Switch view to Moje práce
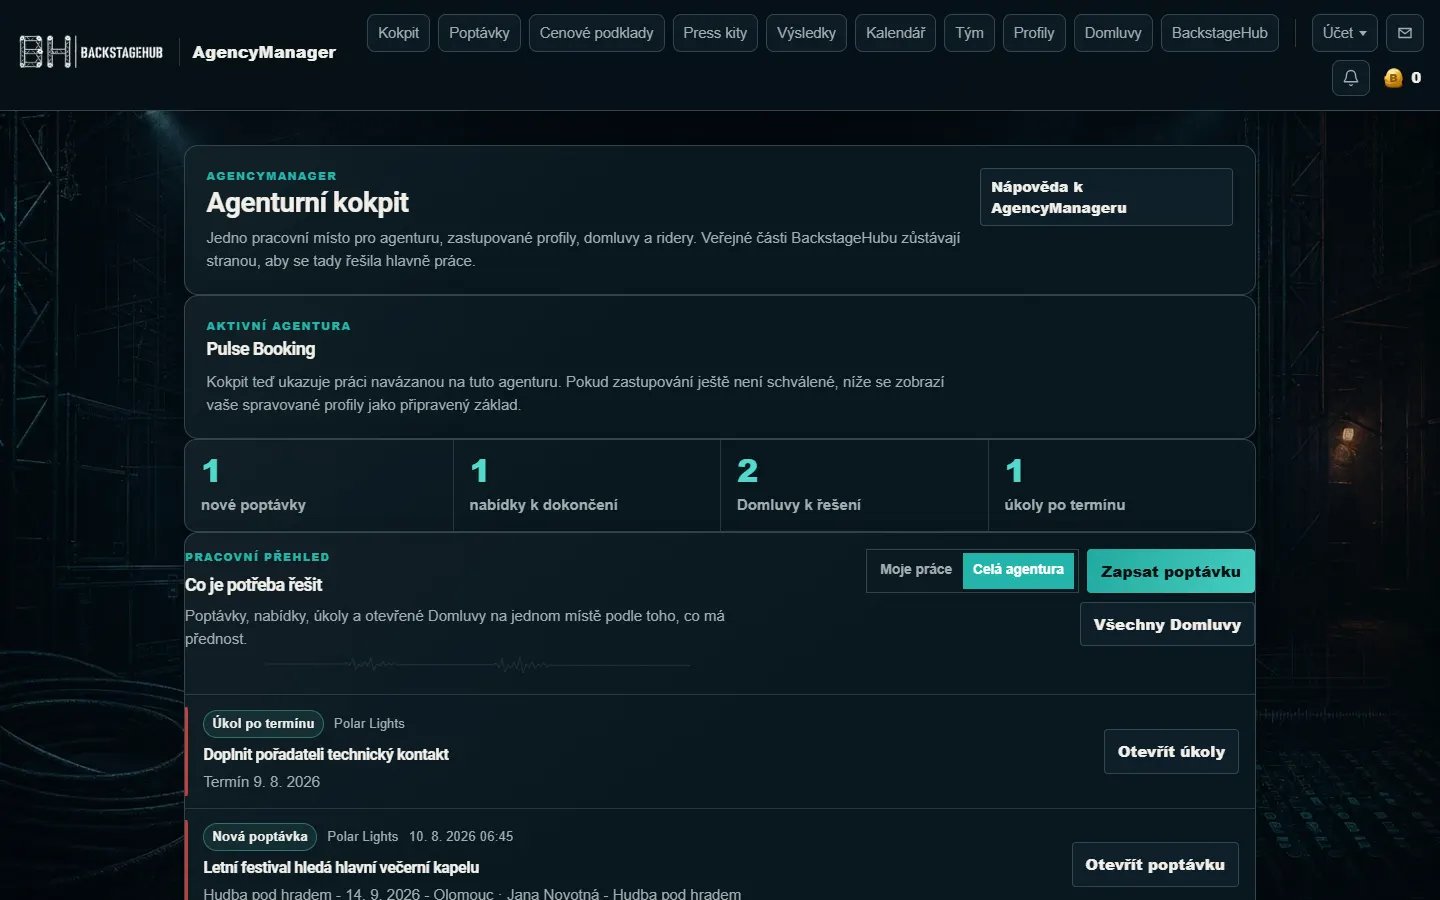The image size is (1440, 900). tap(916, 570)
